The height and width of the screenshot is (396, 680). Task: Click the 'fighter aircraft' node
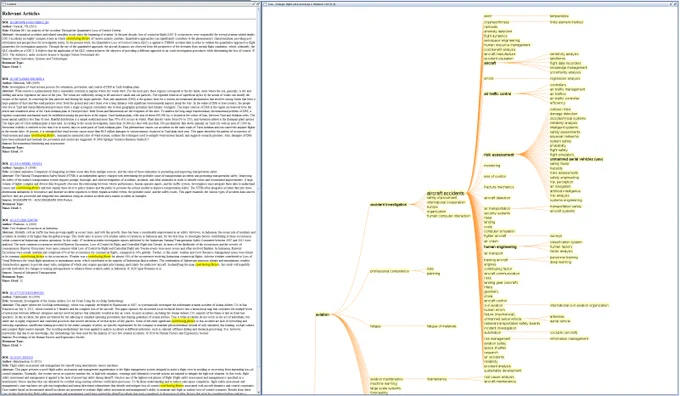(495, 236)
